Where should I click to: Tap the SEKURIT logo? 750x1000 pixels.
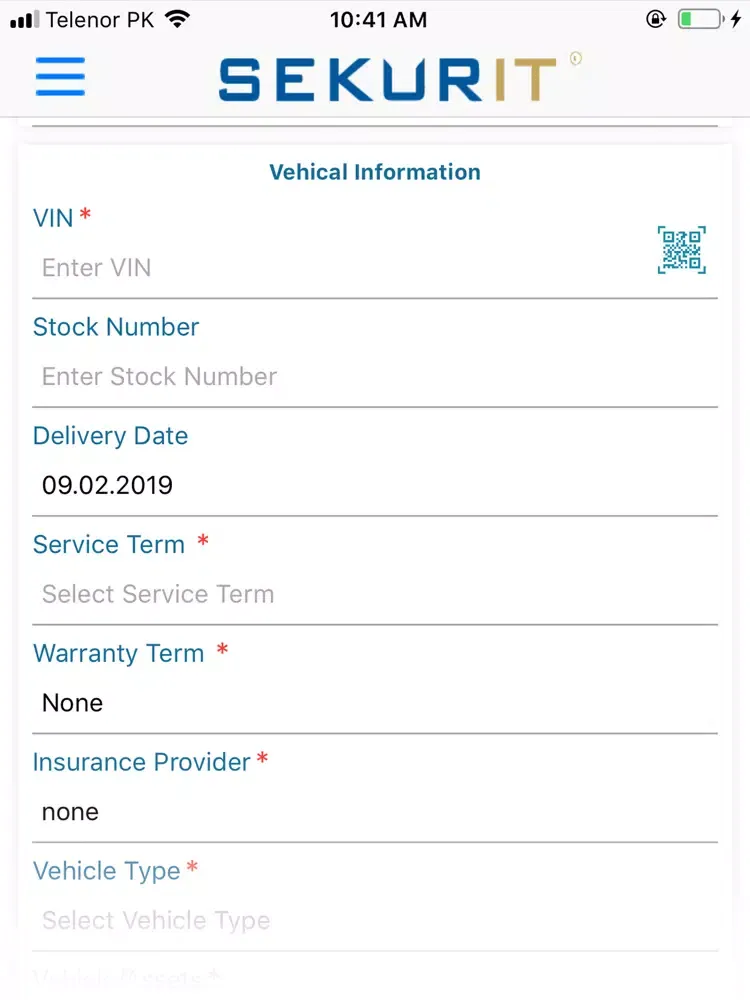point(399,78)
